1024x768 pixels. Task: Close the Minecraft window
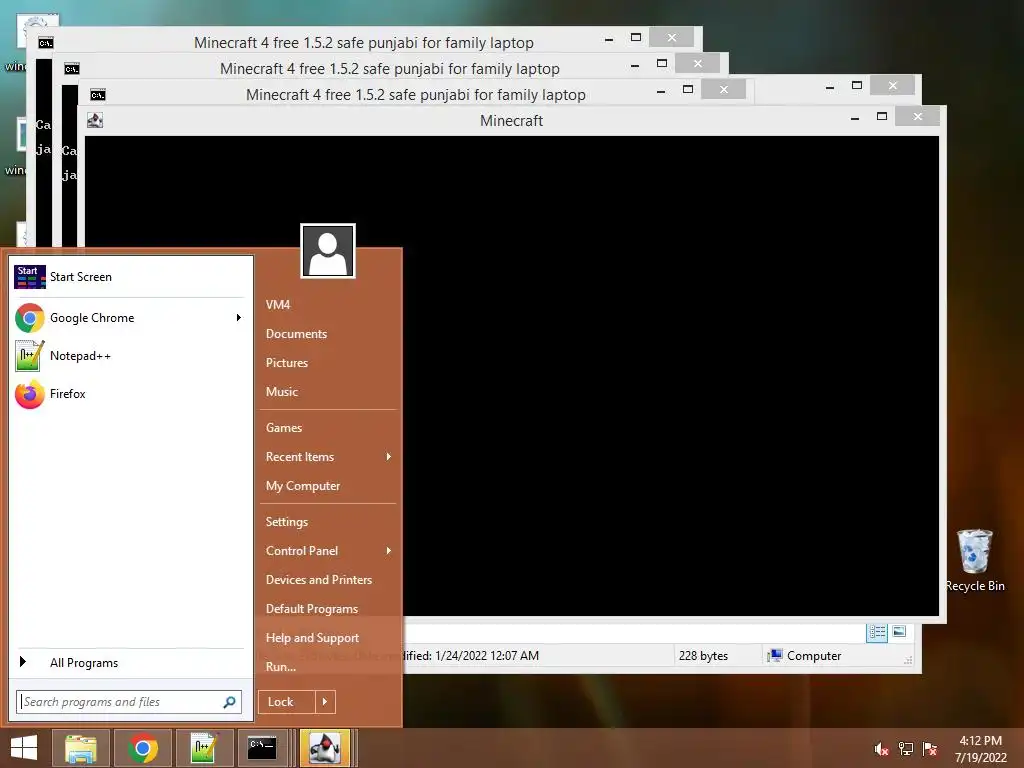(x=918, y=116)
